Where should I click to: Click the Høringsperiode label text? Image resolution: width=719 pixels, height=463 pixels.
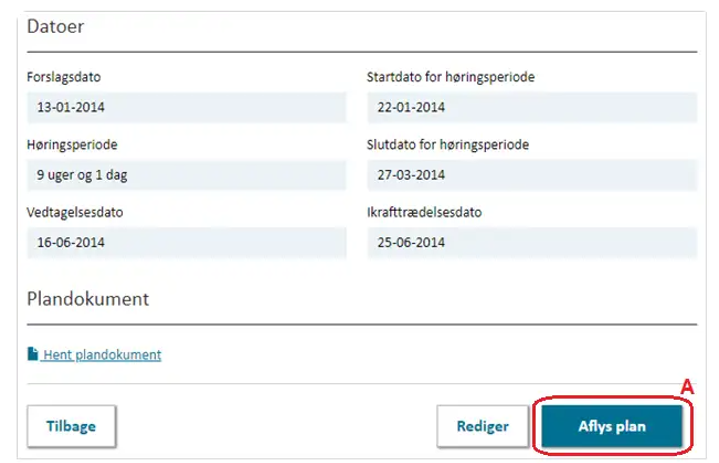click(72, 145)
